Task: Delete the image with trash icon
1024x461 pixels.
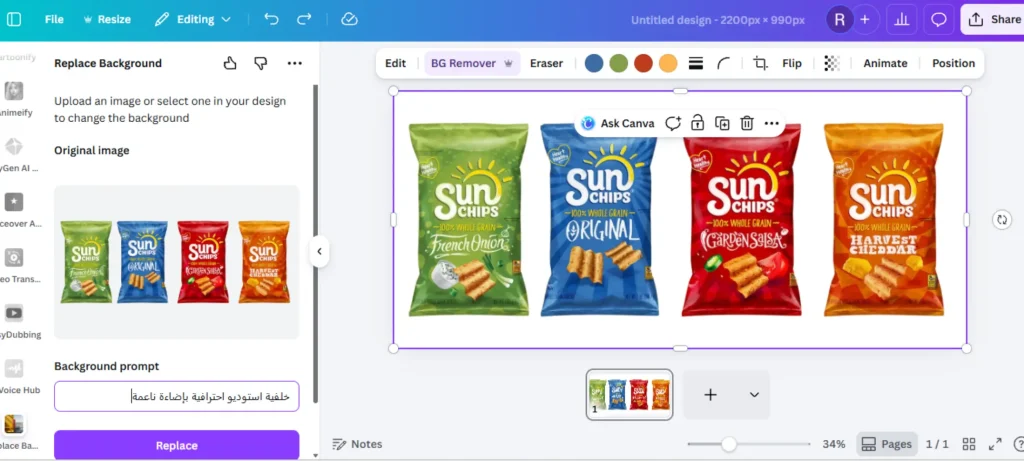Action: point(747,123)
